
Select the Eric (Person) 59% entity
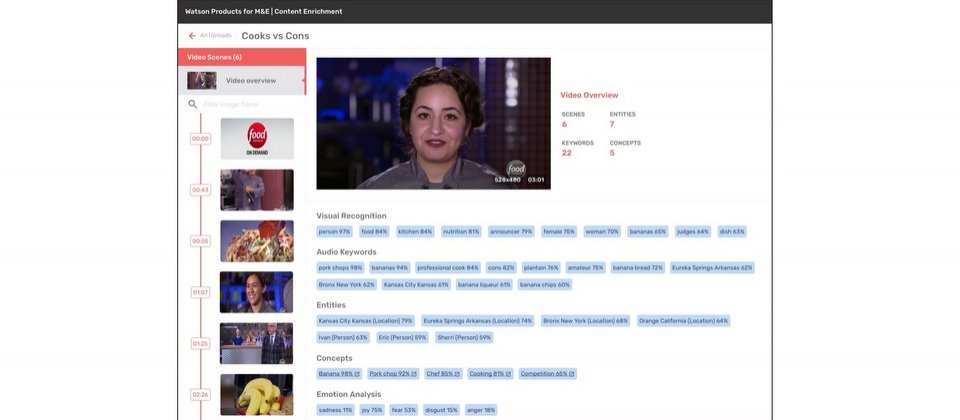click(402, 337)
